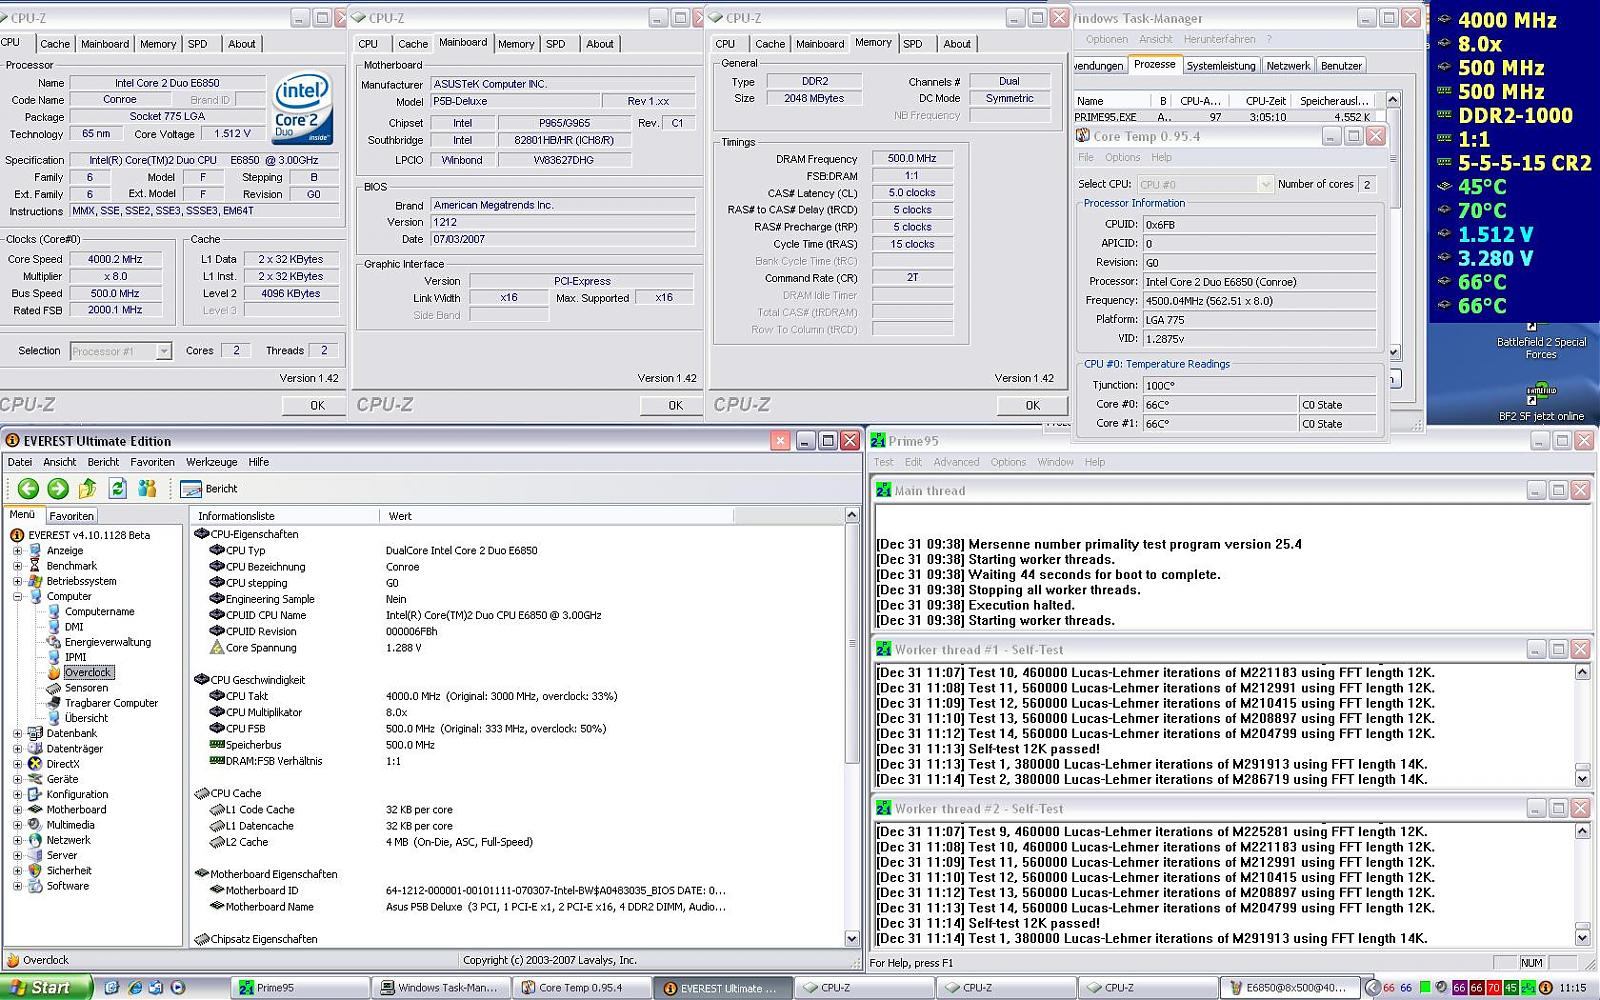Expand the Datenbank tree node
The height and width of the screenshot is (1000, 1600).
coord(17,734)
